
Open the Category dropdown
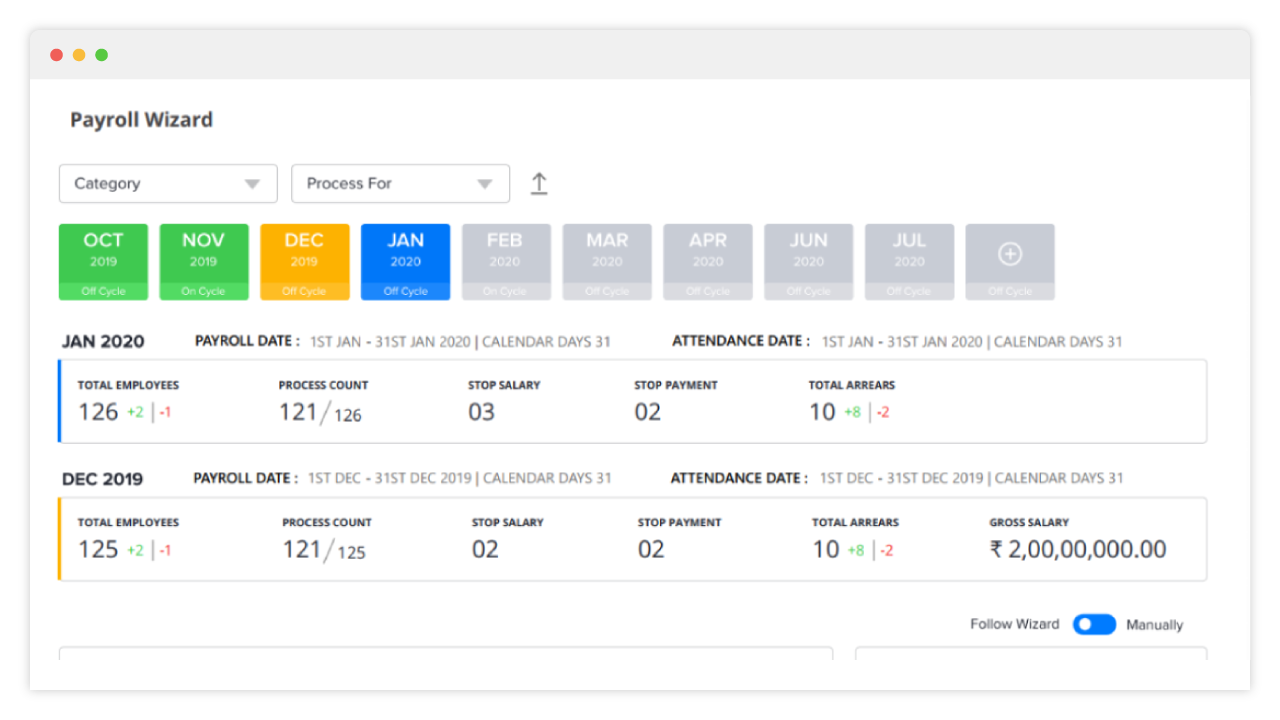click(167, 183)
